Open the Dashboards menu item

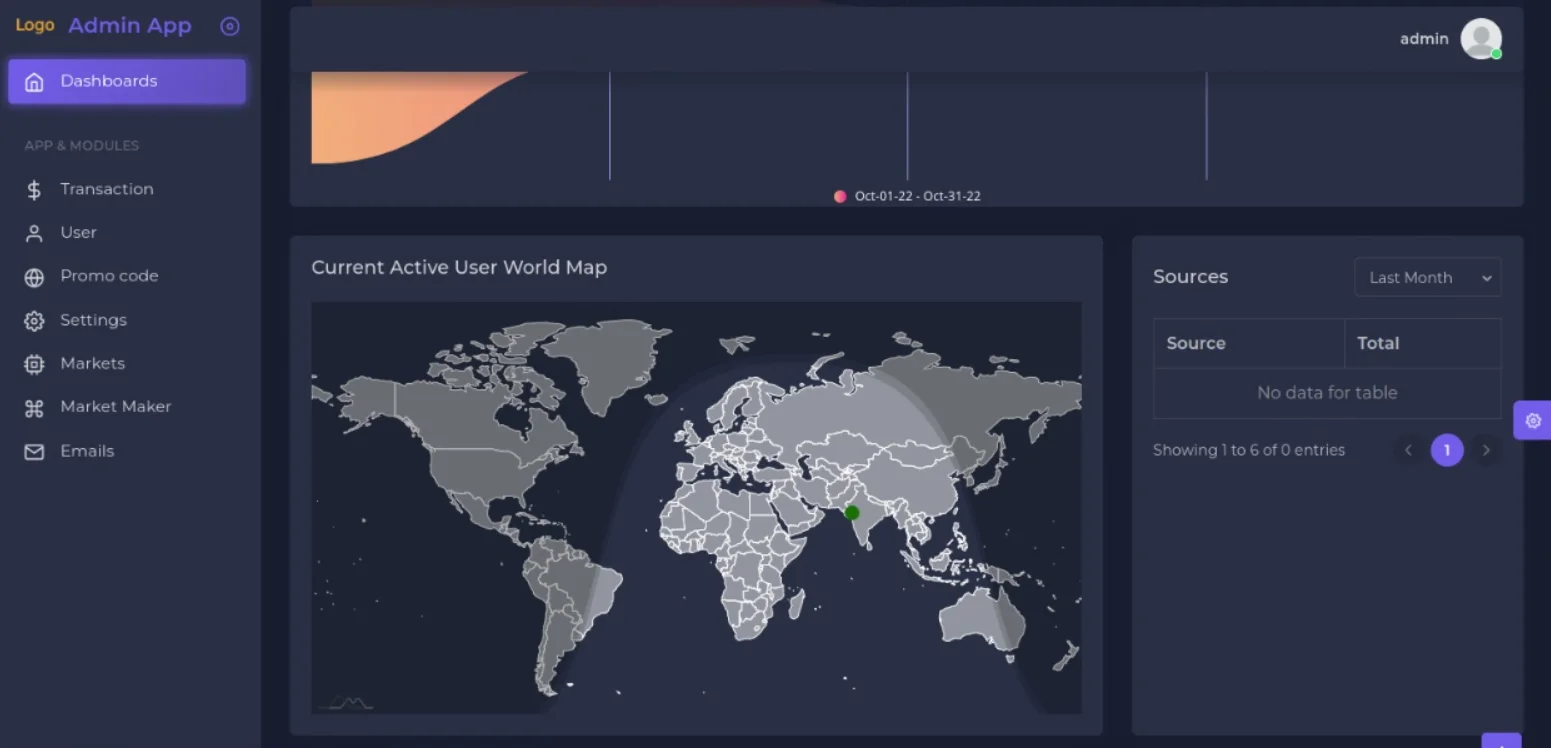(x=127, y=81)
